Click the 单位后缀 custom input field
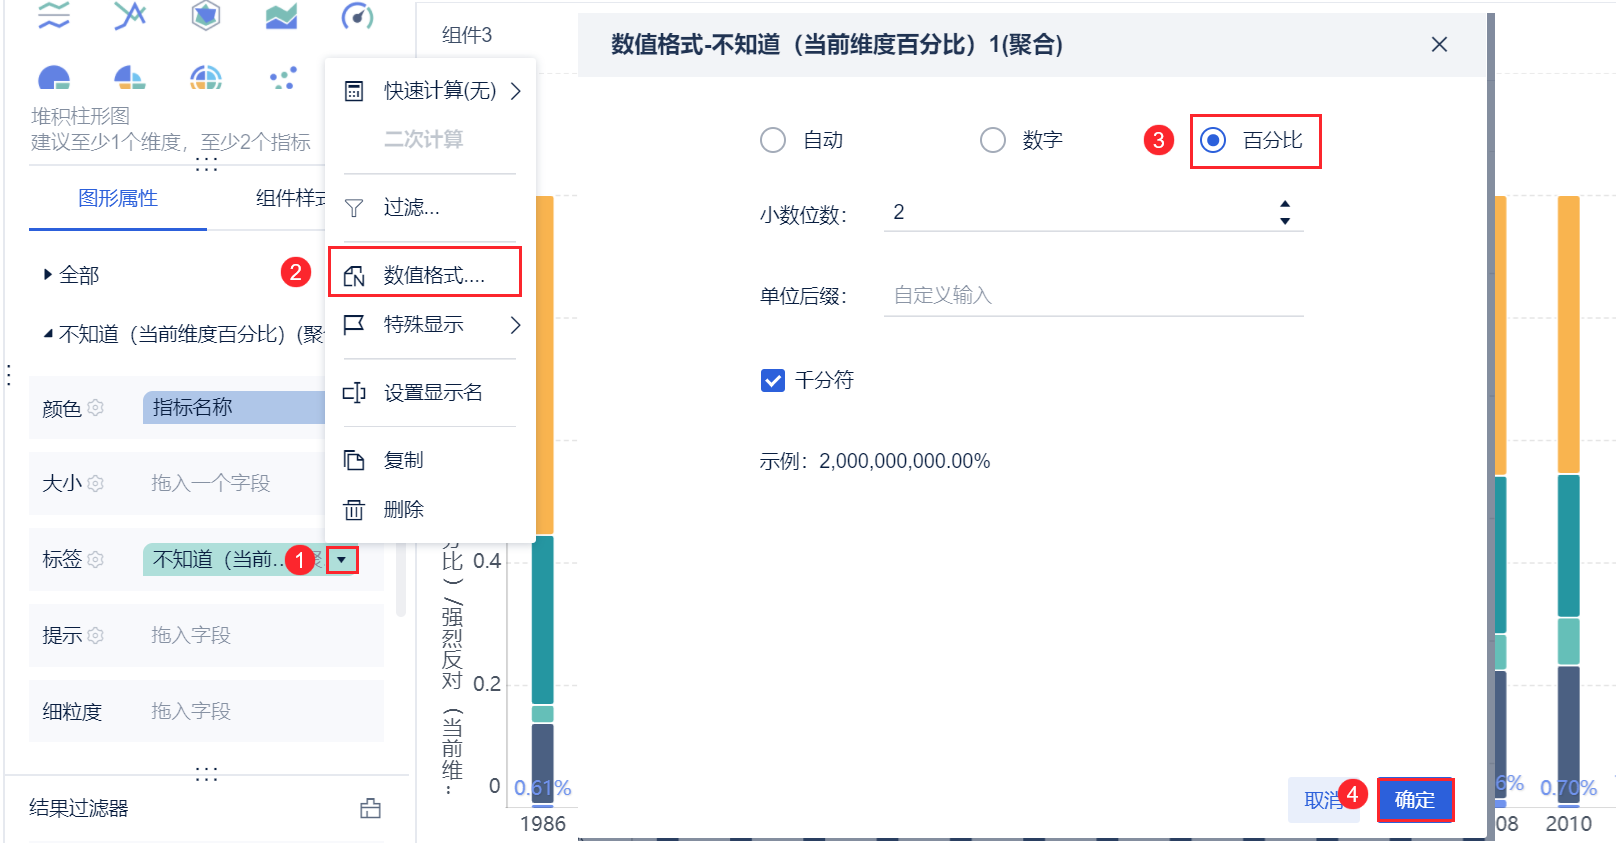1616x843 pixels. point(1094,295)
